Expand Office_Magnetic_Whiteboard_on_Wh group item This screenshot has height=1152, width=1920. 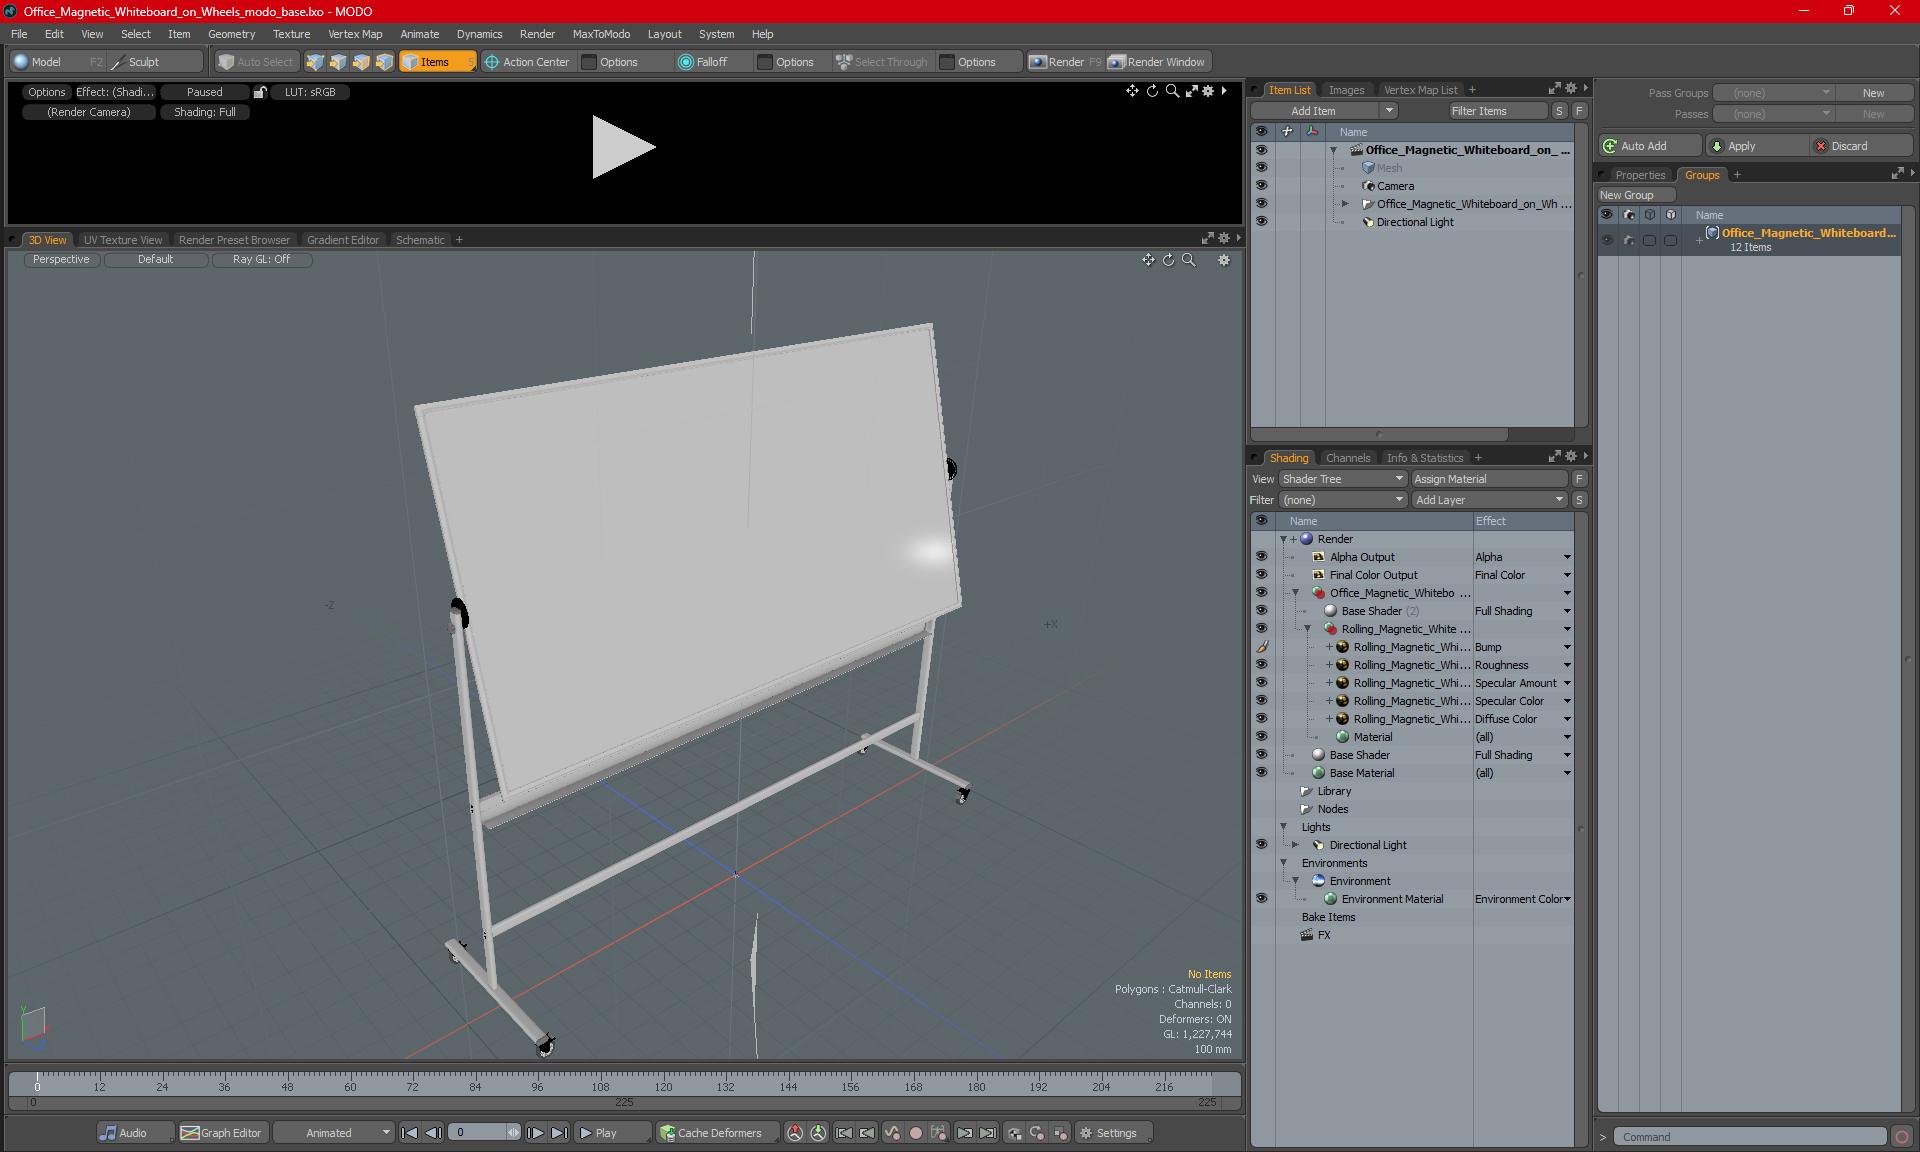point(1345,204)
